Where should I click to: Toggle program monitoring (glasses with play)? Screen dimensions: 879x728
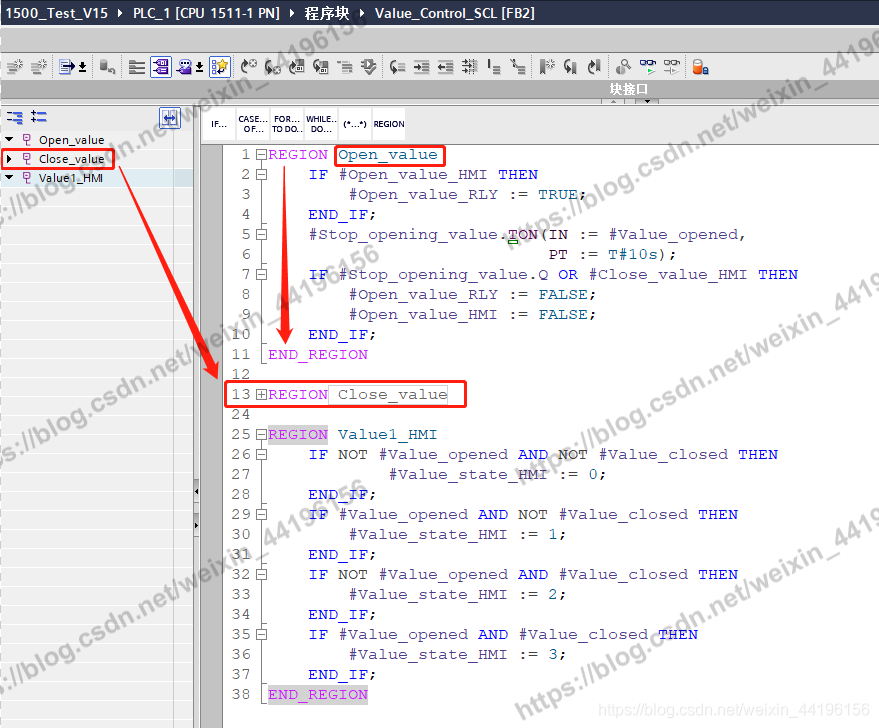click(648, 67)
